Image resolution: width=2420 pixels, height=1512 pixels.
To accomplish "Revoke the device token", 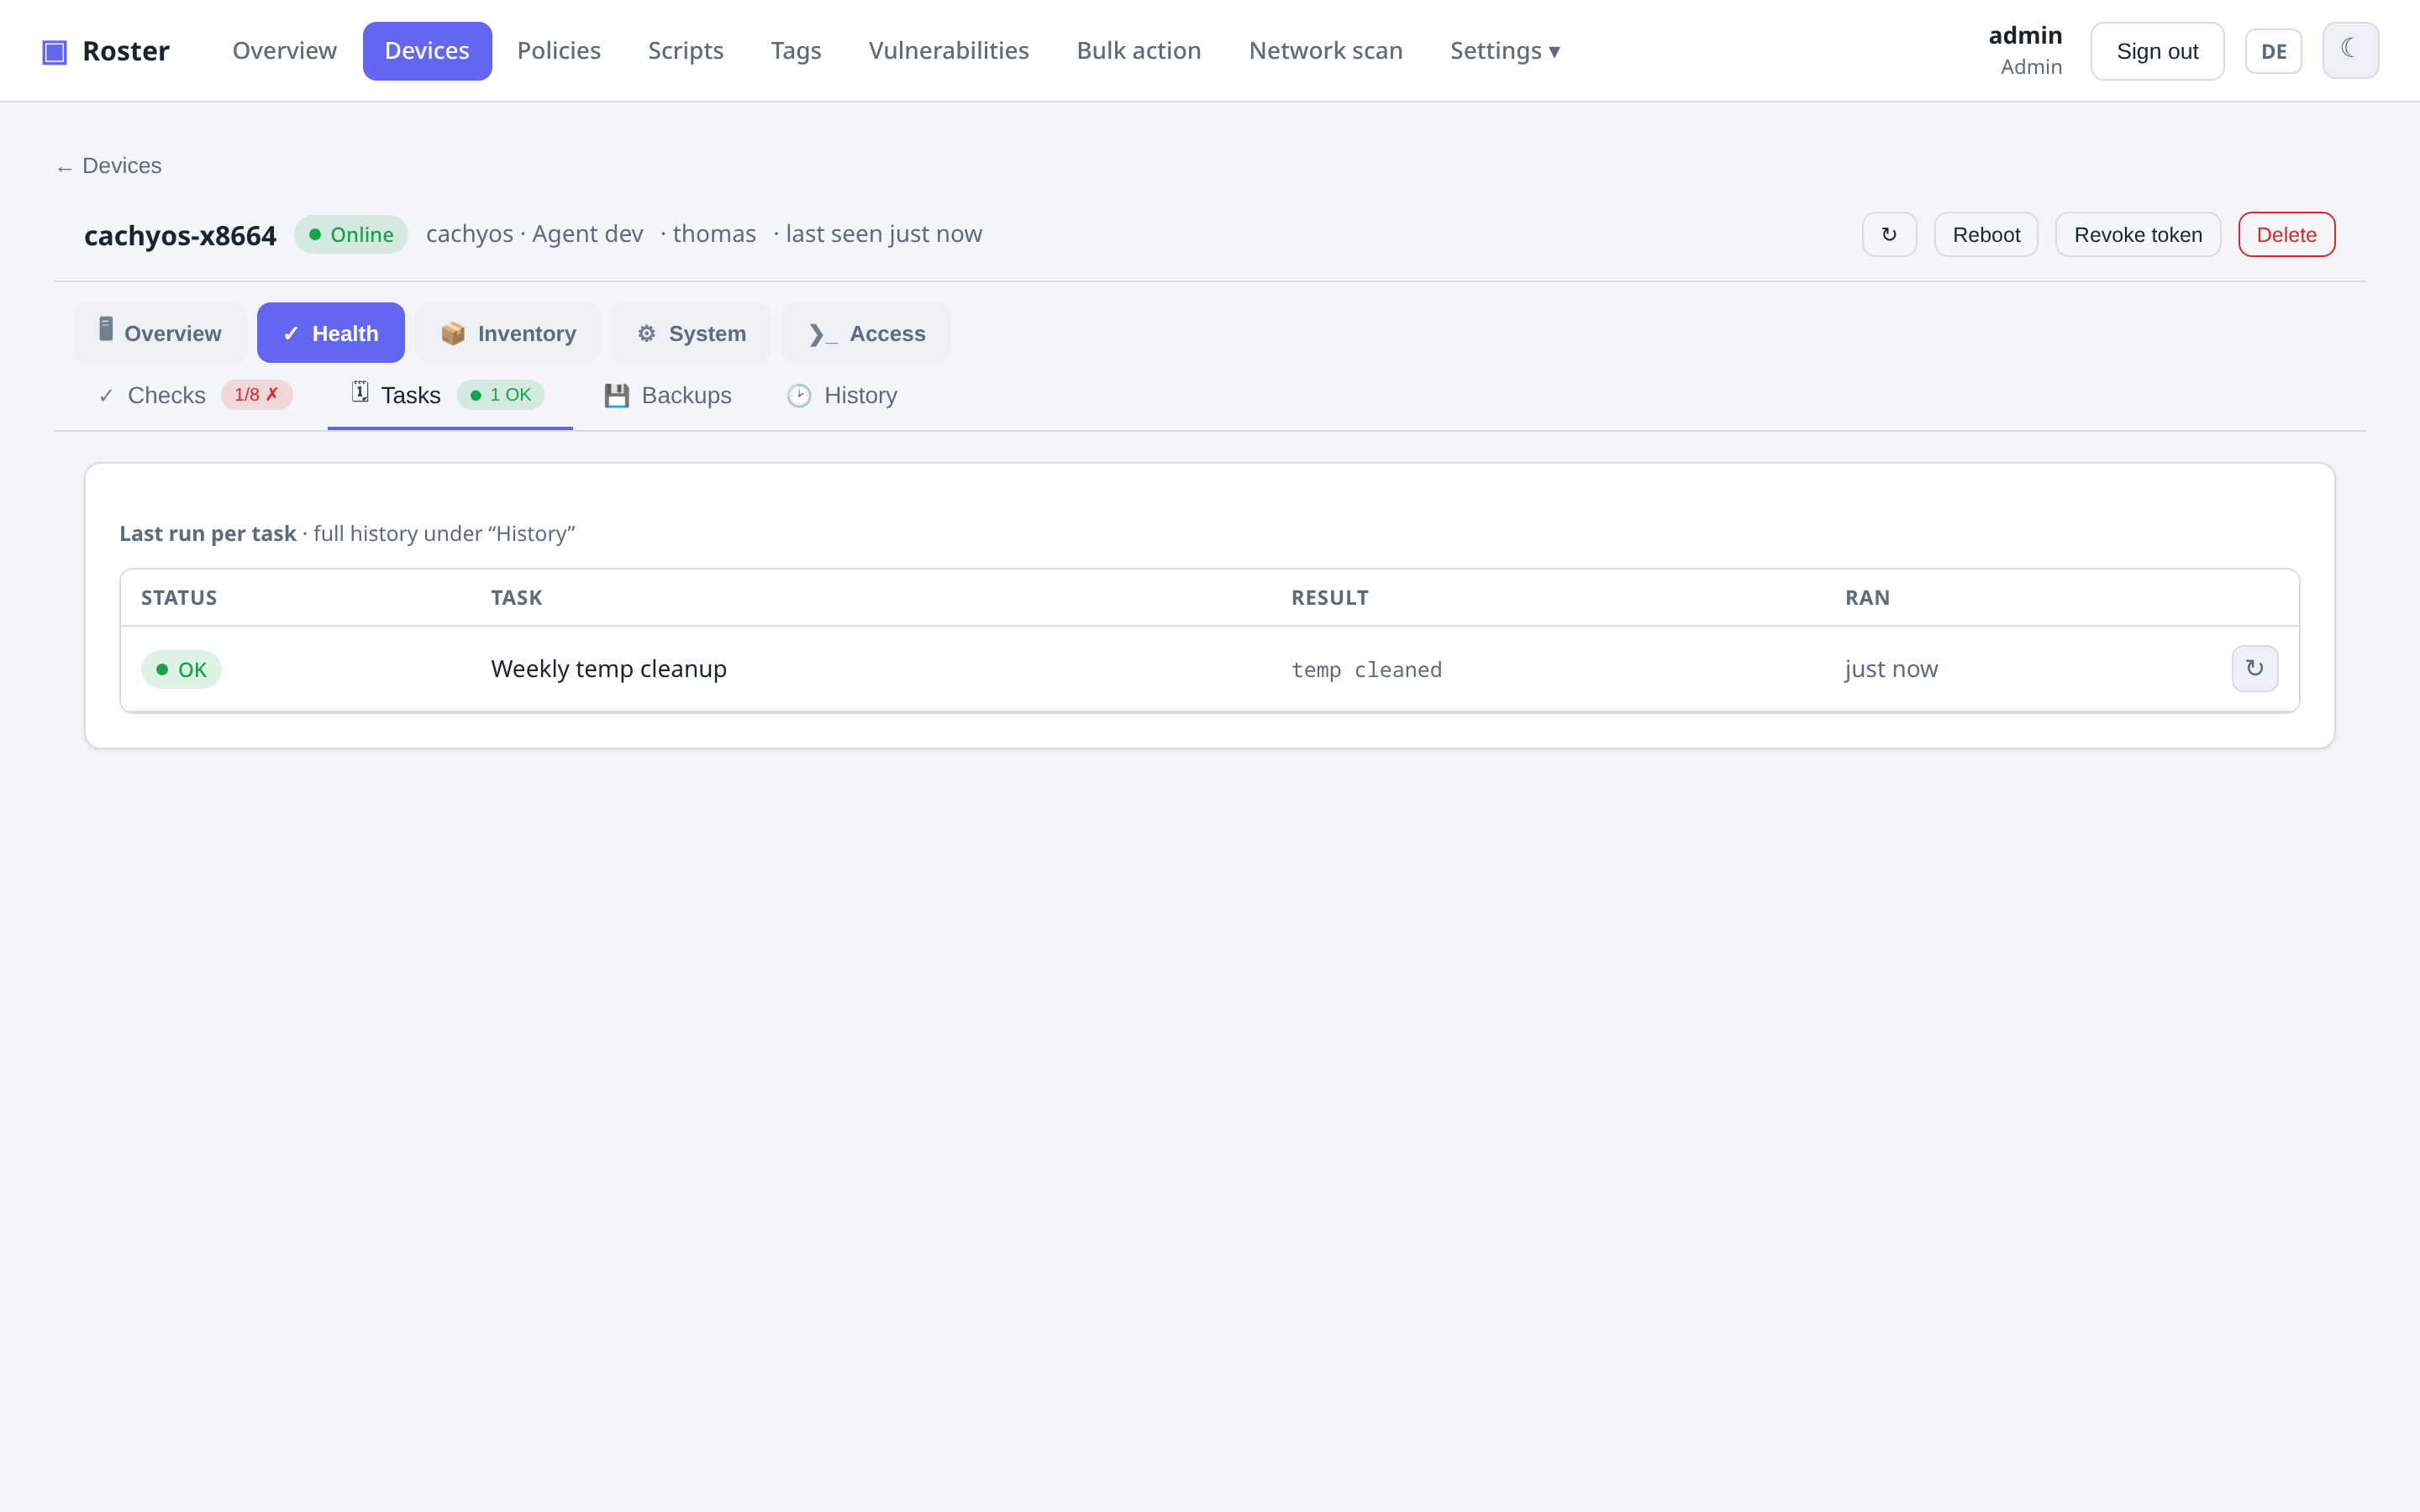I will (x=2138, y=234).
